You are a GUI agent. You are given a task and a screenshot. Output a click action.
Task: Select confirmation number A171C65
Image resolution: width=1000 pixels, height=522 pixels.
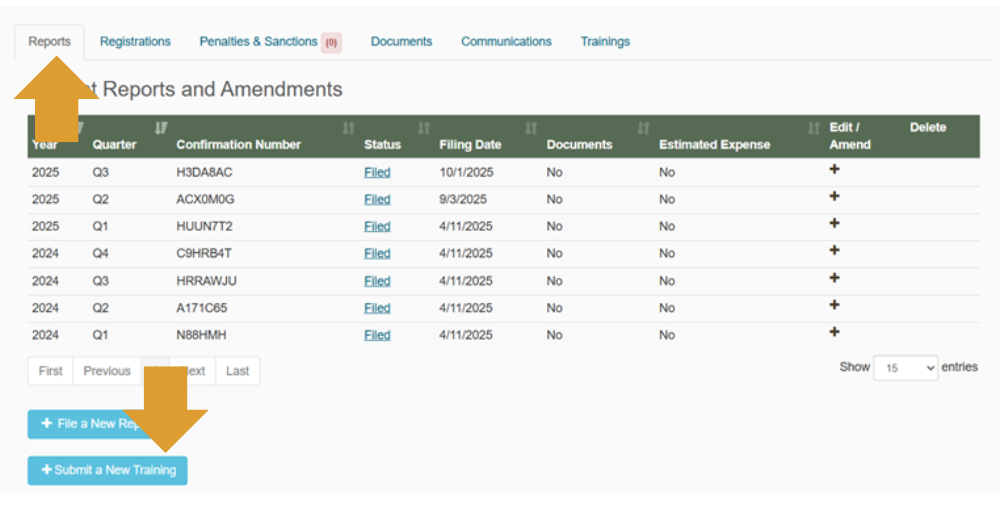click(x=202, y=308)
